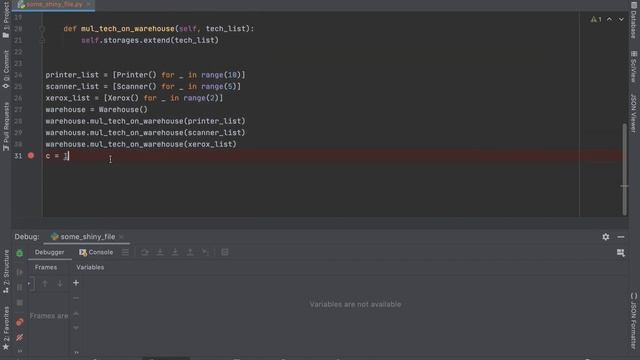Click Show Execution Point icon
The width and height of the screenshot is (640, 360).
[125, 252]
